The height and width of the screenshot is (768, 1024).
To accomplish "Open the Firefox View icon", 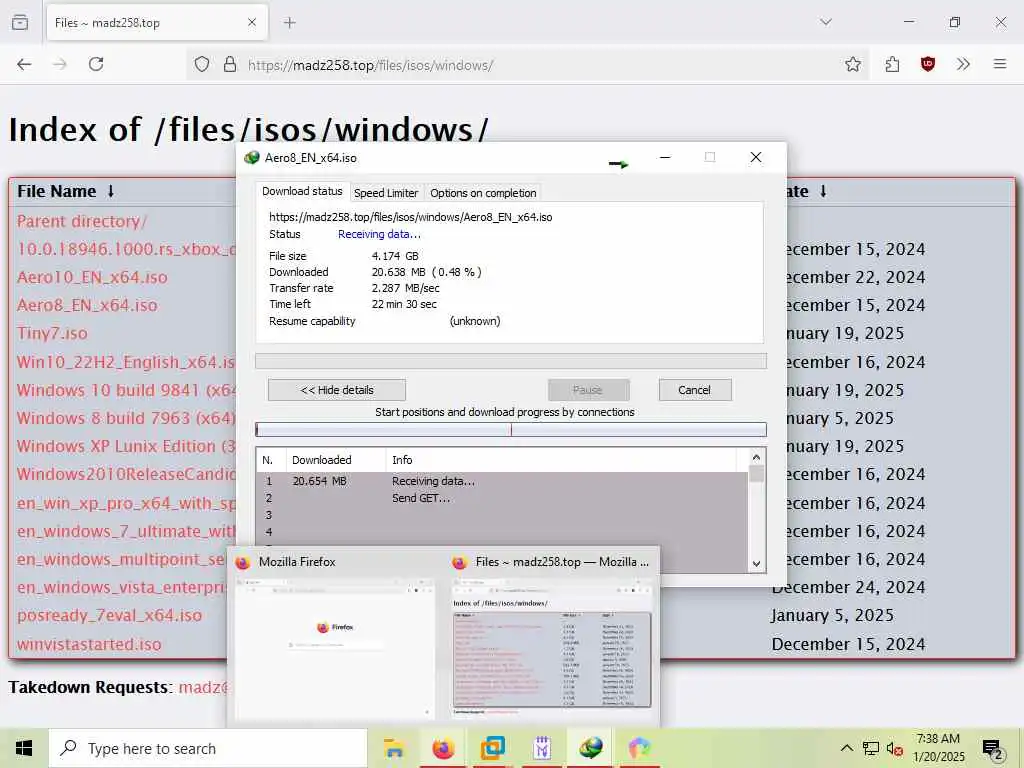I will (x=20, y=23).
